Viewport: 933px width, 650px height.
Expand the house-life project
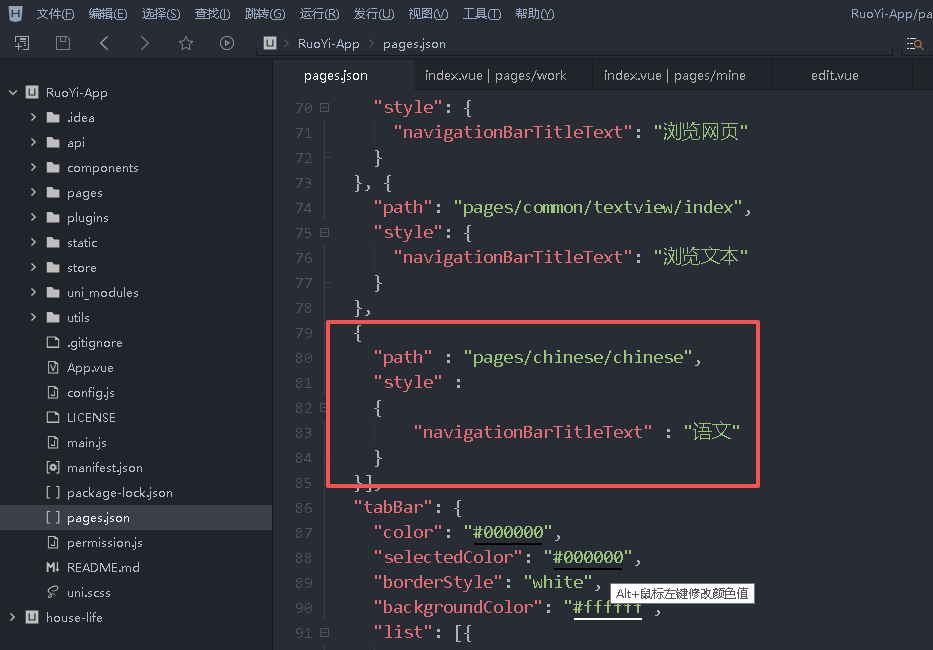pyautogui.click(x=13, y=618)
